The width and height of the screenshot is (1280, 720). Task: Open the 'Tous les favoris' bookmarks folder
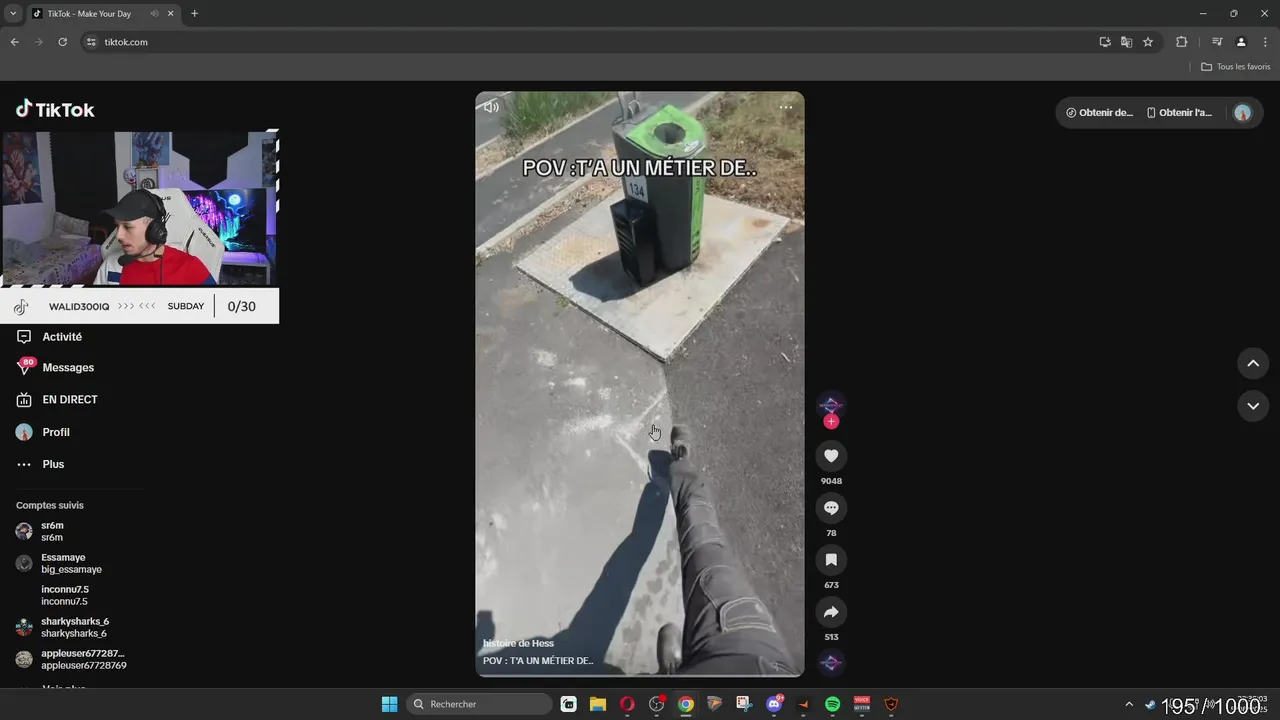point(1236,67)
